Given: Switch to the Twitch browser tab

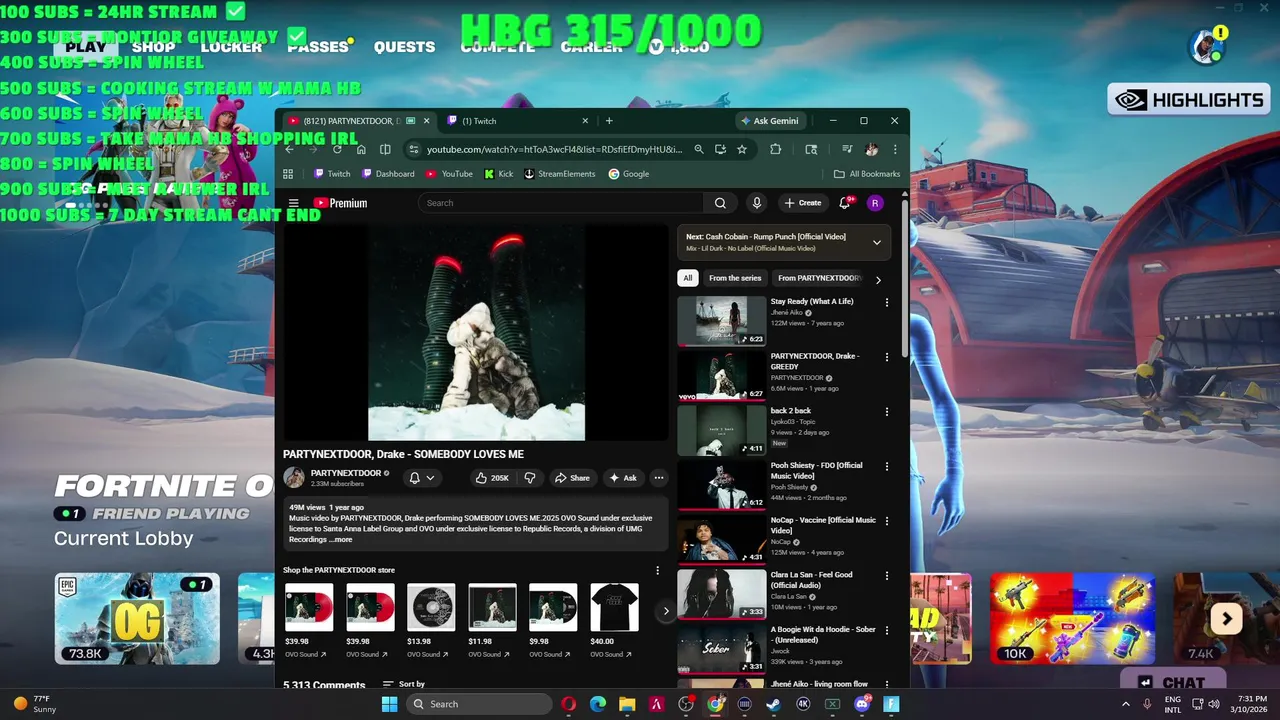Looking at the screenshot, I should [515, 121].
